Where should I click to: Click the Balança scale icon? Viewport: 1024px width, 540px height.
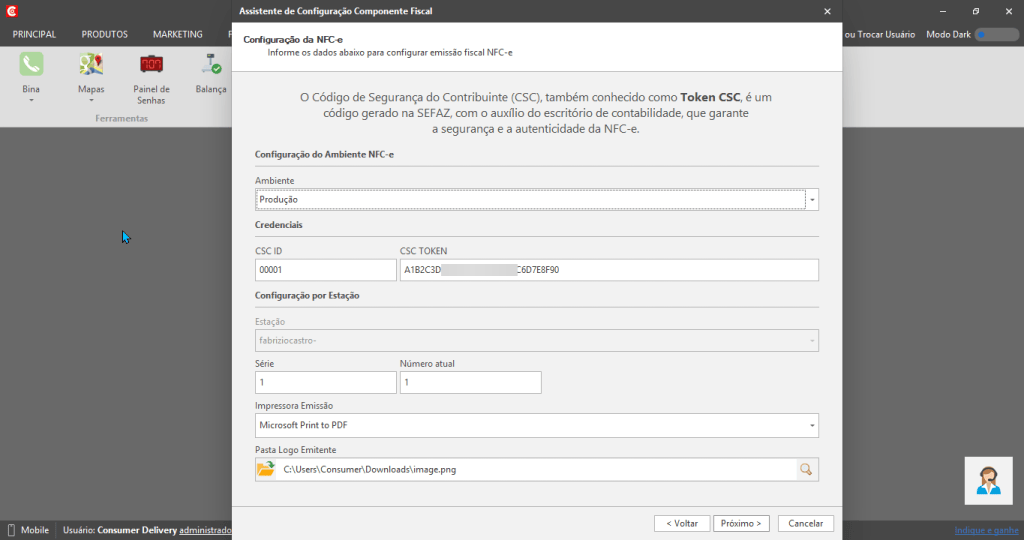point(211,64)
